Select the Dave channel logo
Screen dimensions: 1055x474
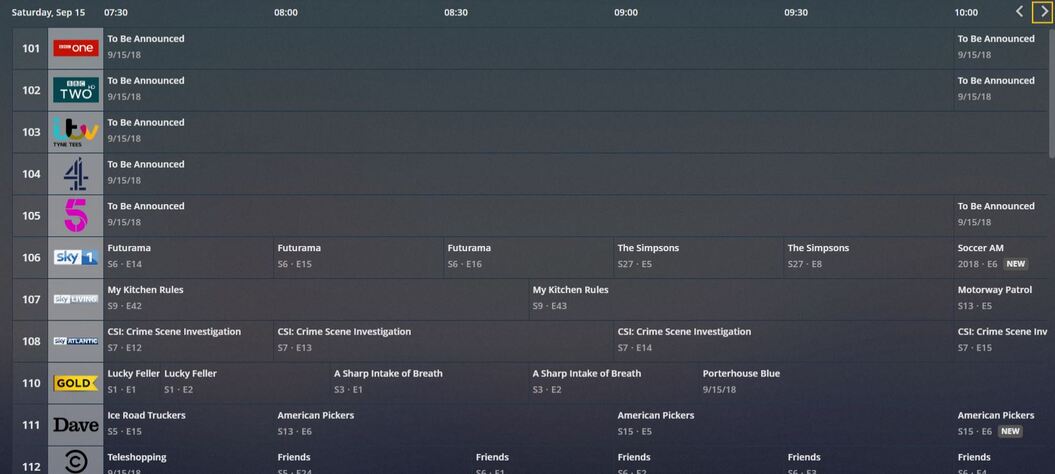[x=76, y=425]
